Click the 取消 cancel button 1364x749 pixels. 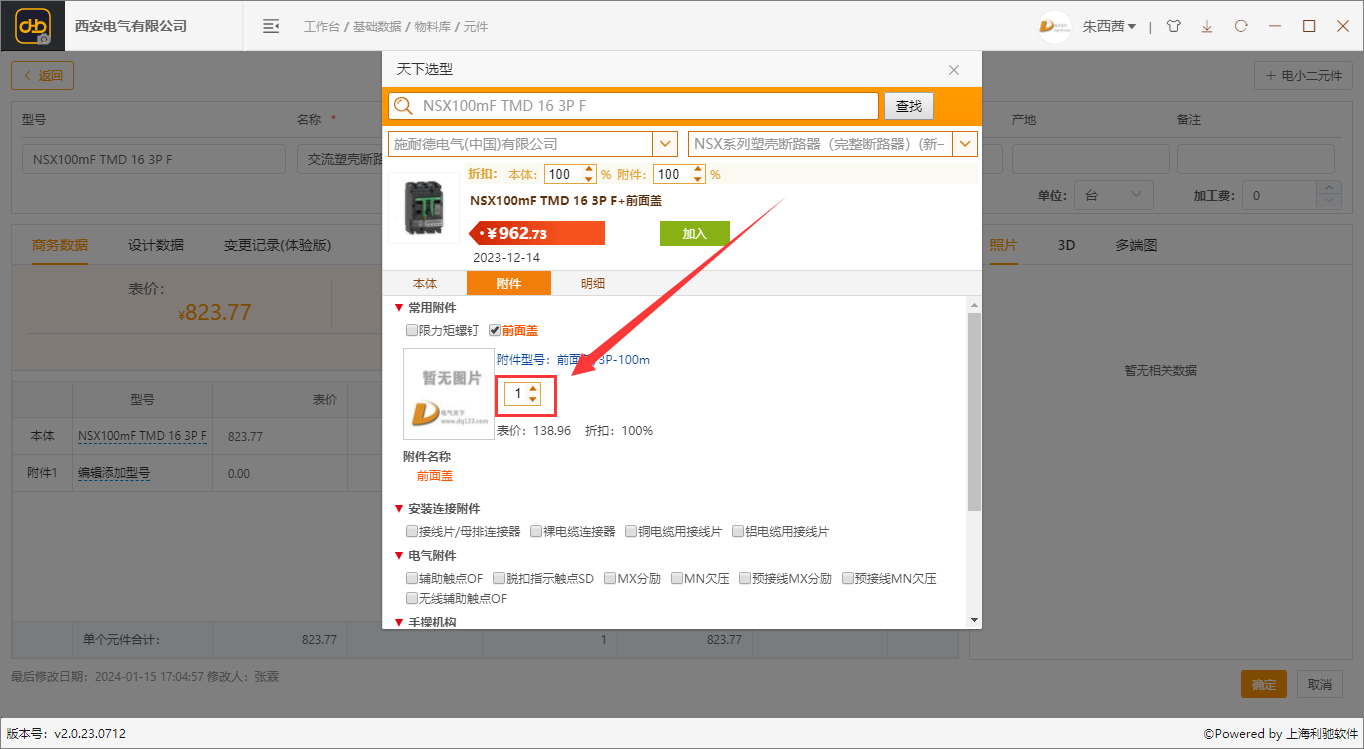coord(1320,684)
